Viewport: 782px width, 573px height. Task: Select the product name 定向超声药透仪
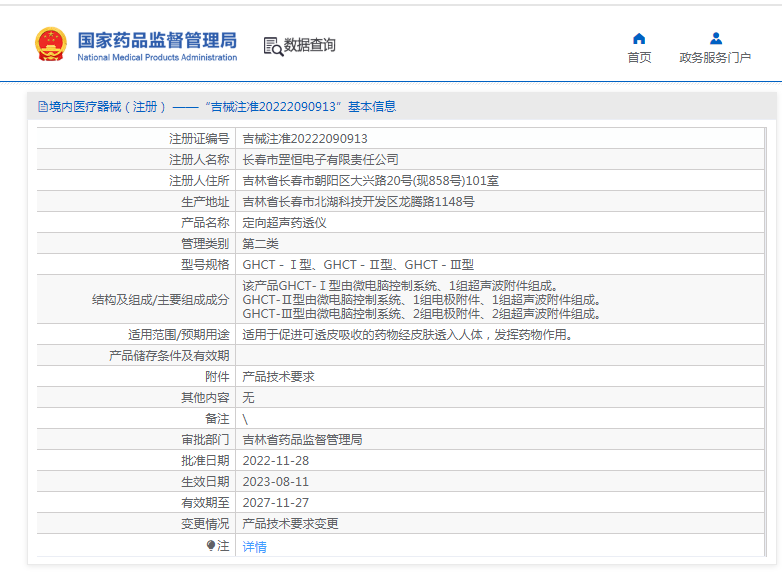[284, 223]
